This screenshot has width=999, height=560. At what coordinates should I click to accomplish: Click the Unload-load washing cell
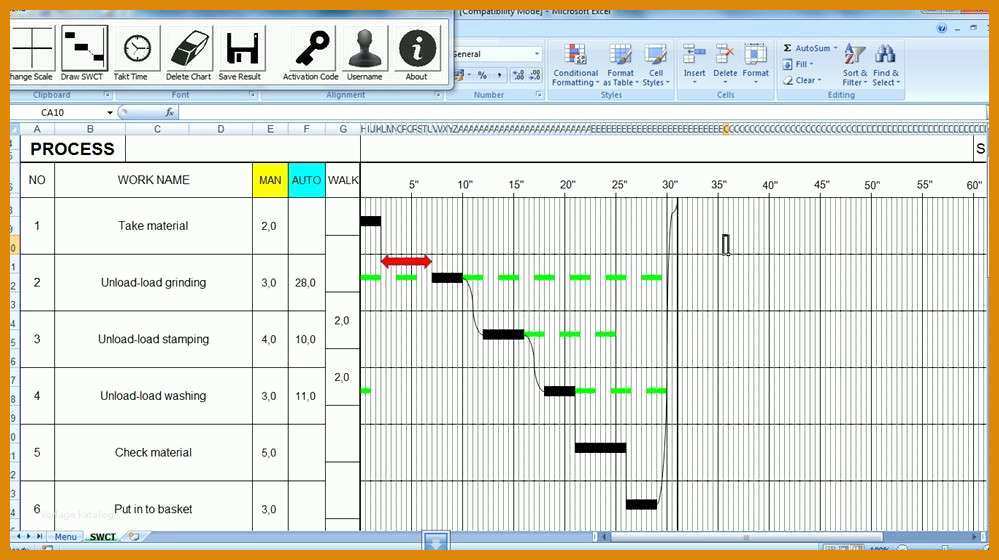(154, 396)
